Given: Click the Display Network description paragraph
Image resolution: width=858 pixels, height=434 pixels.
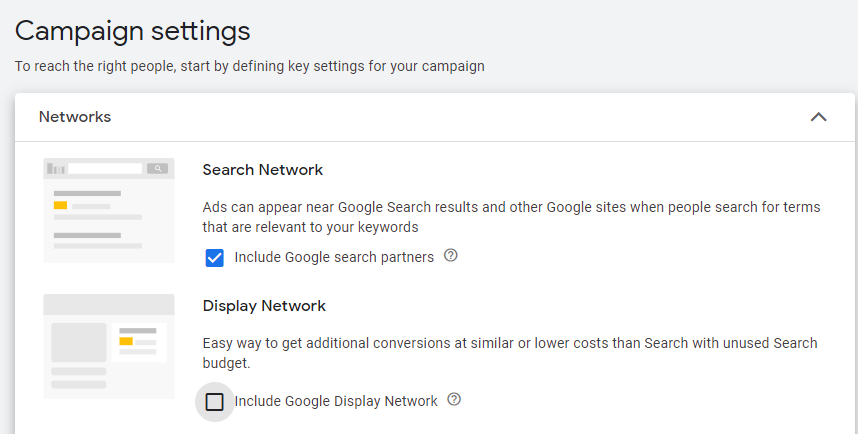Looking at the screenshot, I should pyautogui.click(x=510, y=353).
